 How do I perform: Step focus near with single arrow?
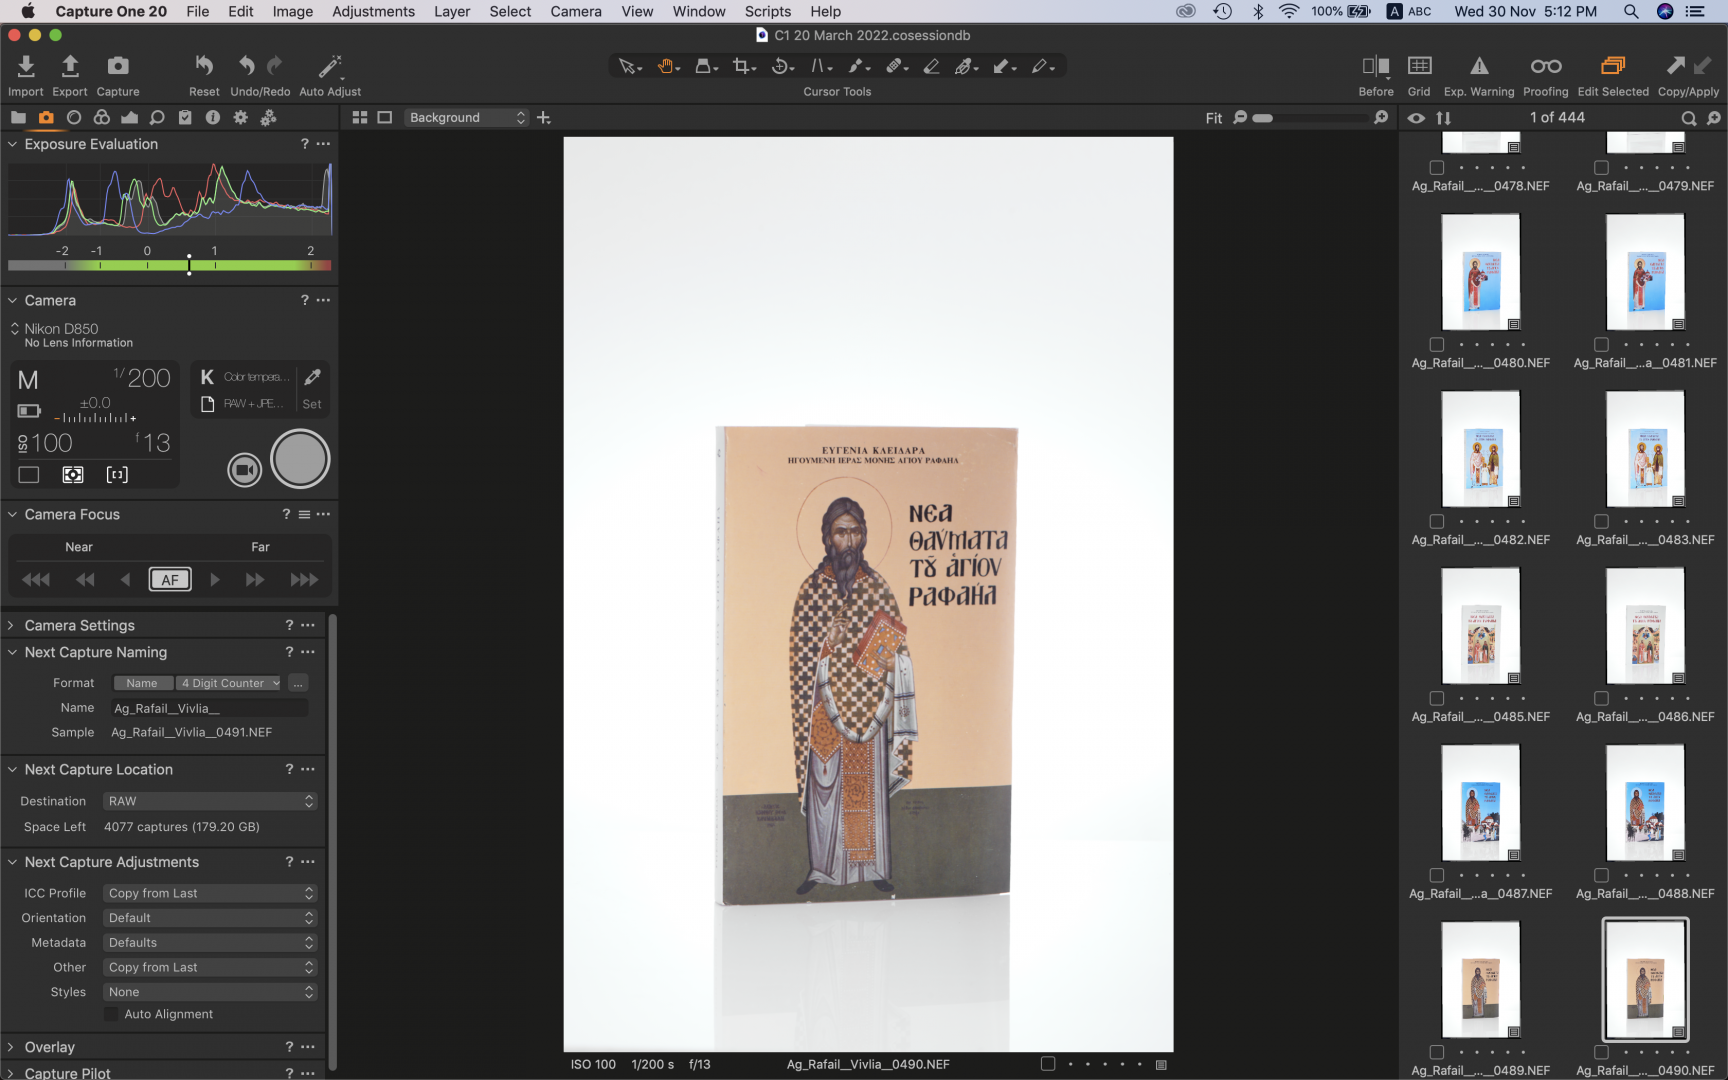pyautogui.click(x=125, y=580)
